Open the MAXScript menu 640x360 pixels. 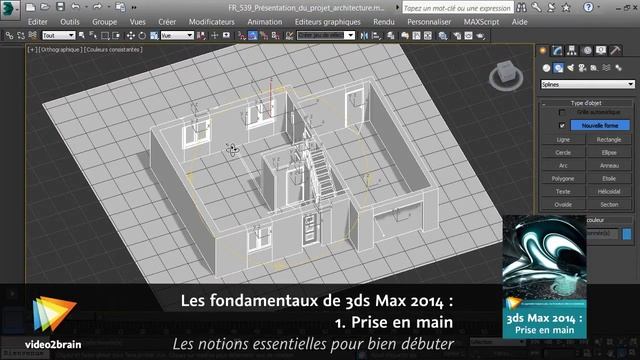pos(481,22)
